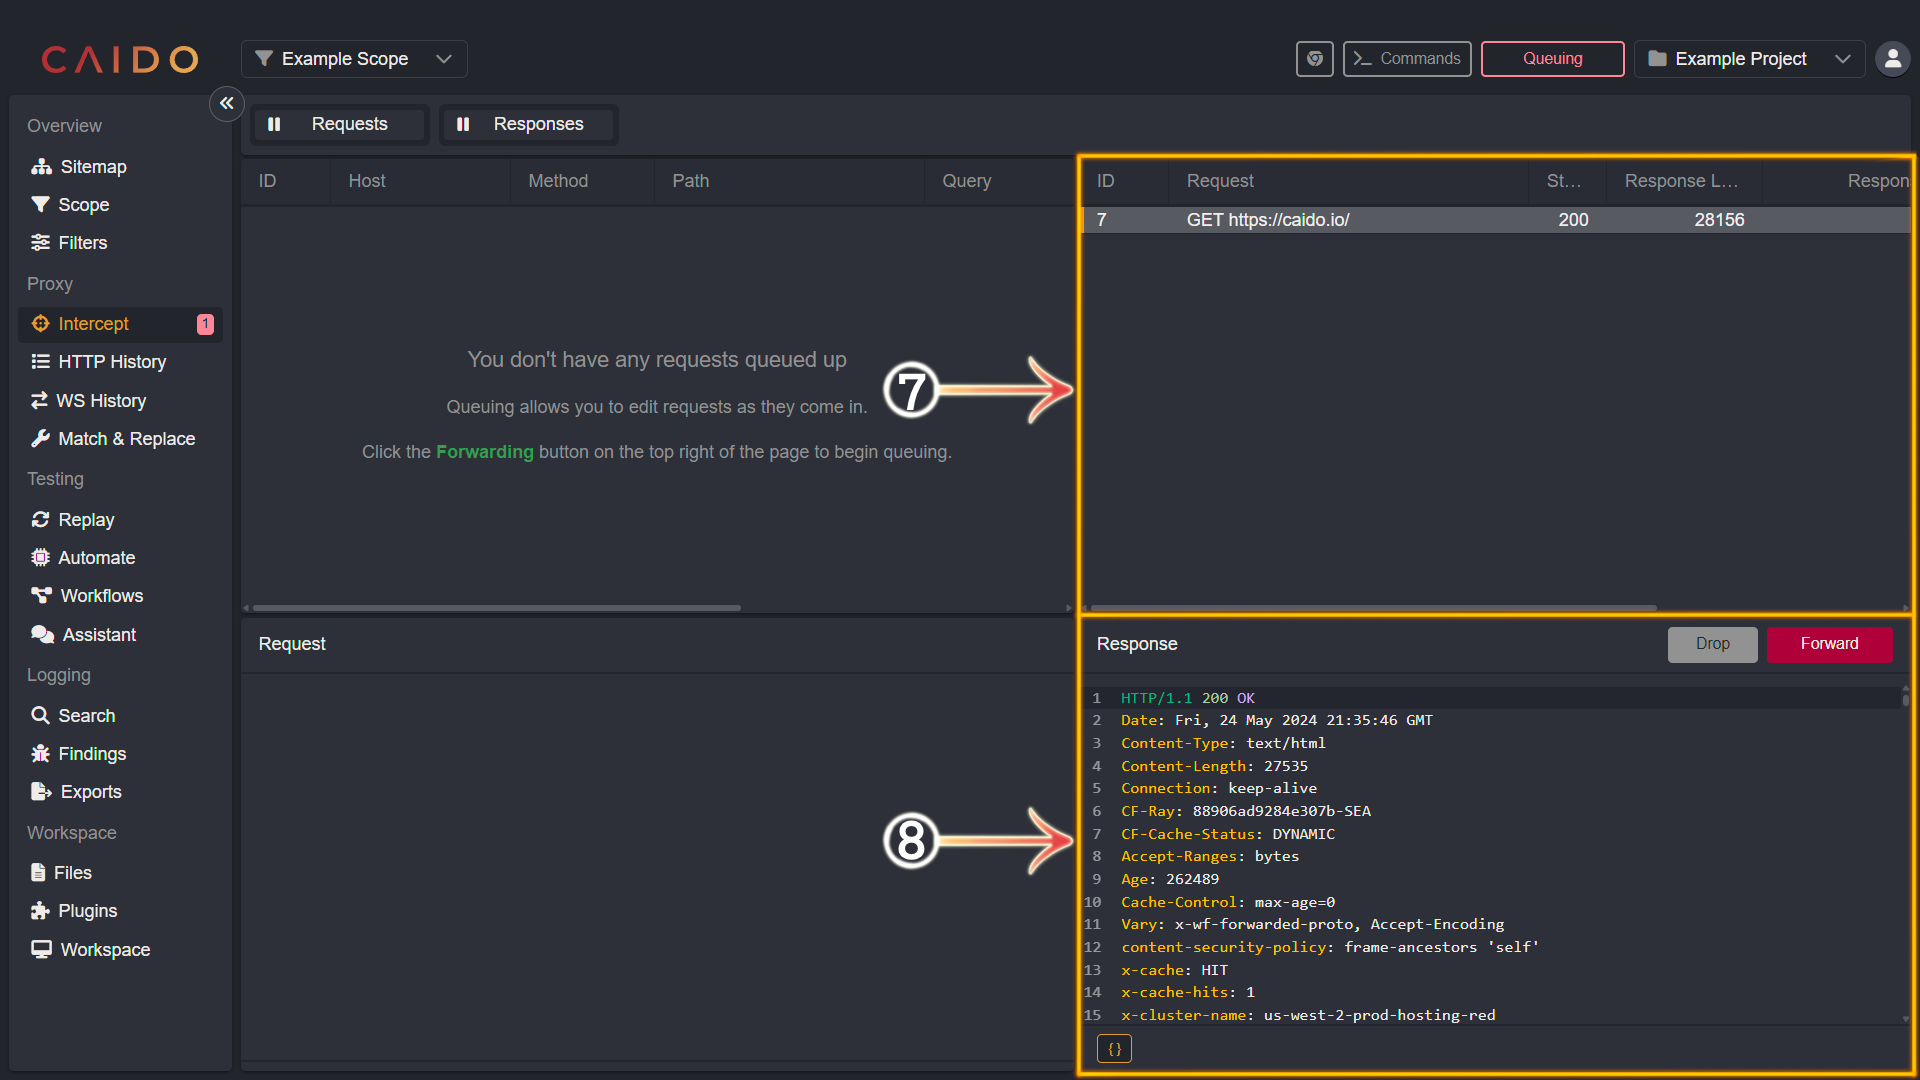Open Exports in the sidebar
The image size is (1920, 1080).
(120, 792)
